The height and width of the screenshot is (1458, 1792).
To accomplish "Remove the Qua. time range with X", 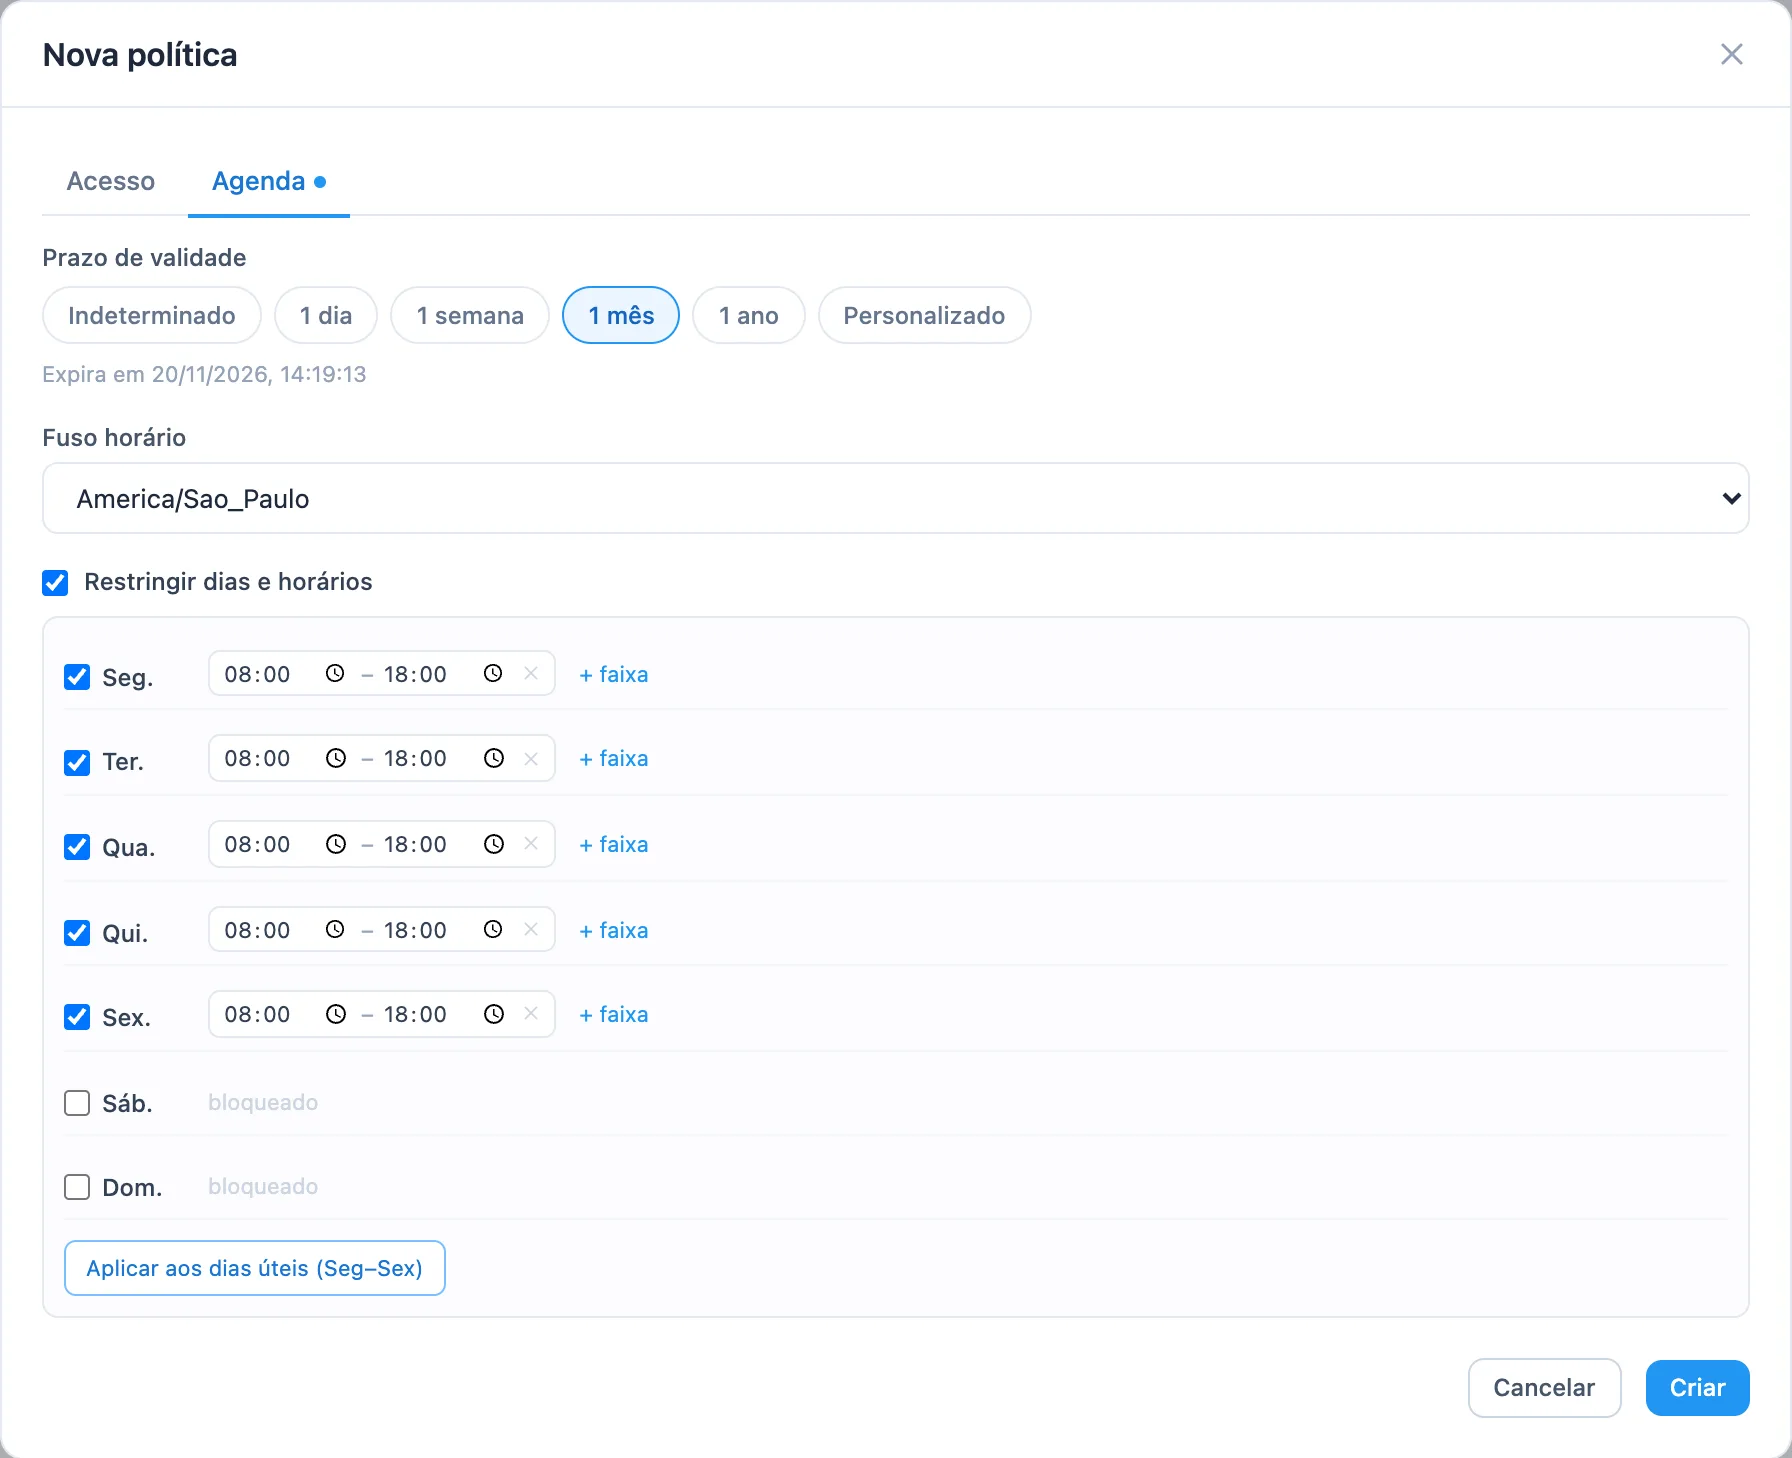I will point(531,844).
